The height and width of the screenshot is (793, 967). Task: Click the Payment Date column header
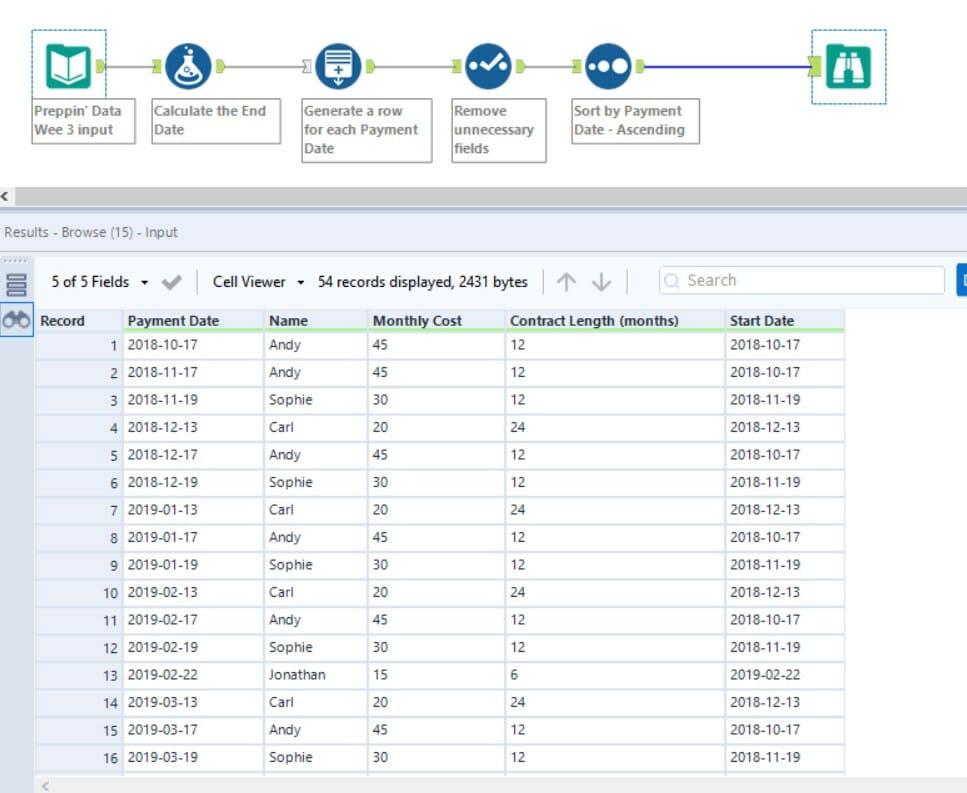172,321
